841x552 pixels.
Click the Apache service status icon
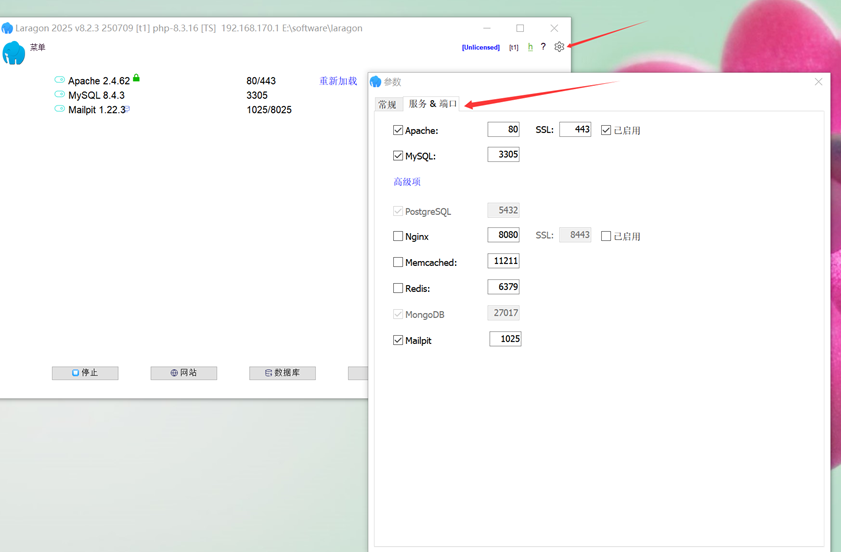60,79
